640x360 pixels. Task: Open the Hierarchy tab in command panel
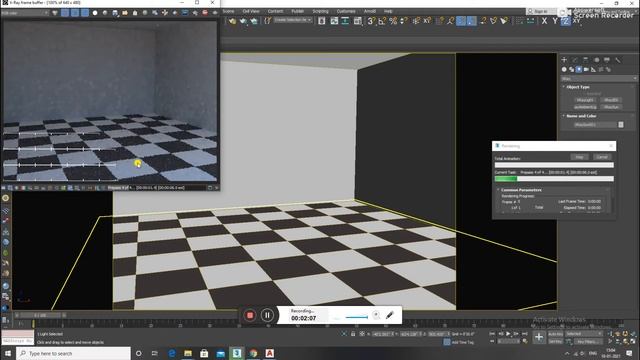click(x=586, y=60)
